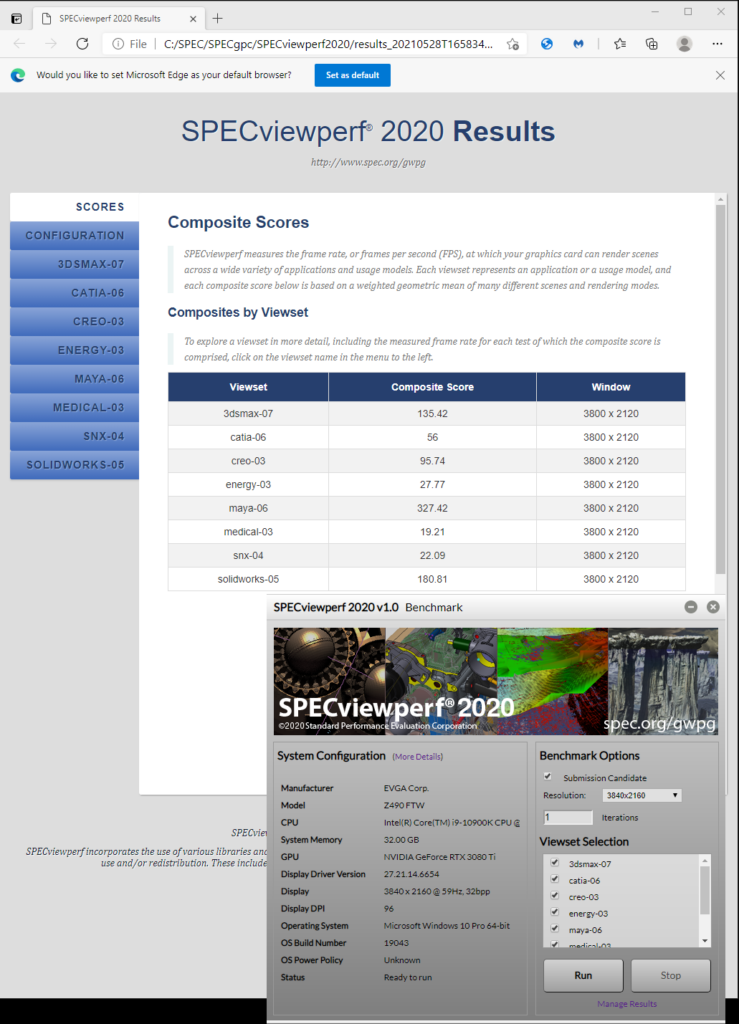The height and width of the screenshot is (1024, 739).
Task: Click the user profile avatar icon
Action: coord(684,44)
